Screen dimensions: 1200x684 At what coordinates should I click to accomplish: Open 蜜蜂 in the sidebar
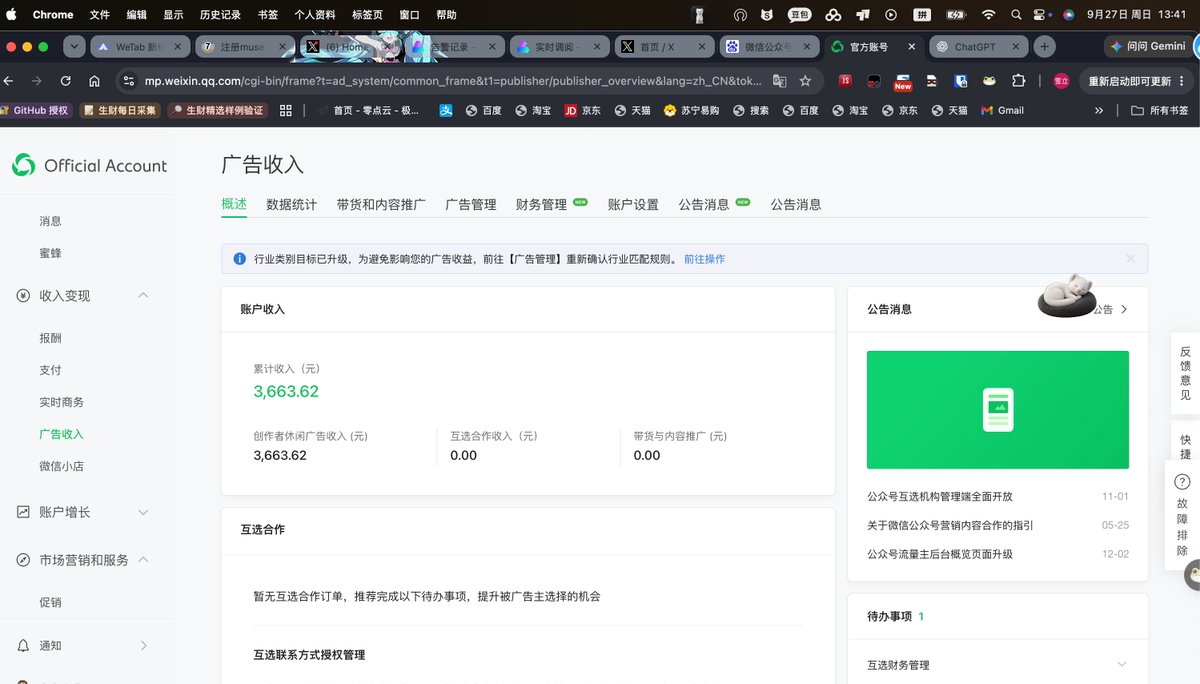50,253
